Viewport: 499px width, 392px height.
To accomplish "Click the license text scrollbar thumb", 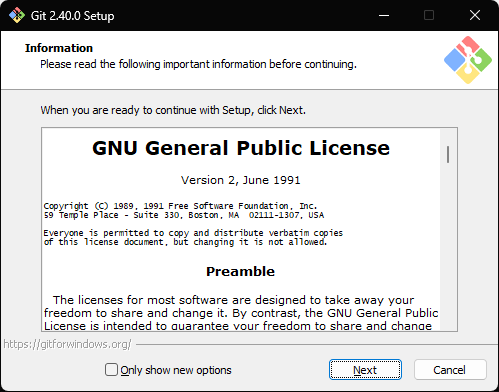I will coord(448,155).
